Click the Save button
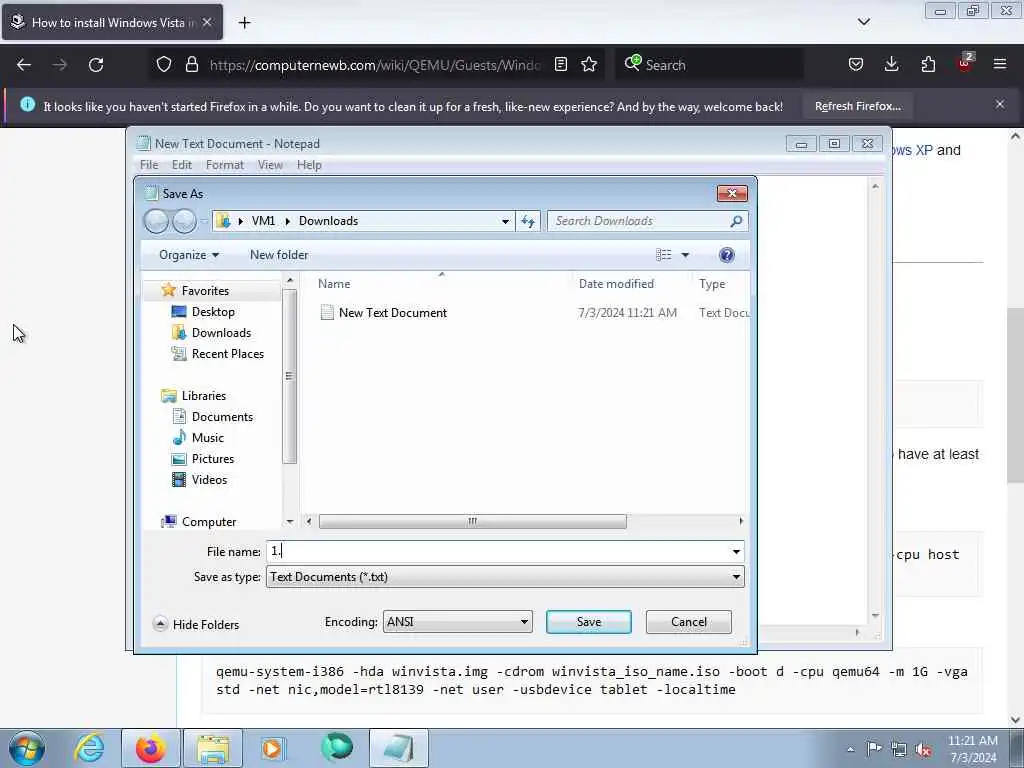 click(x=588, y=622)
